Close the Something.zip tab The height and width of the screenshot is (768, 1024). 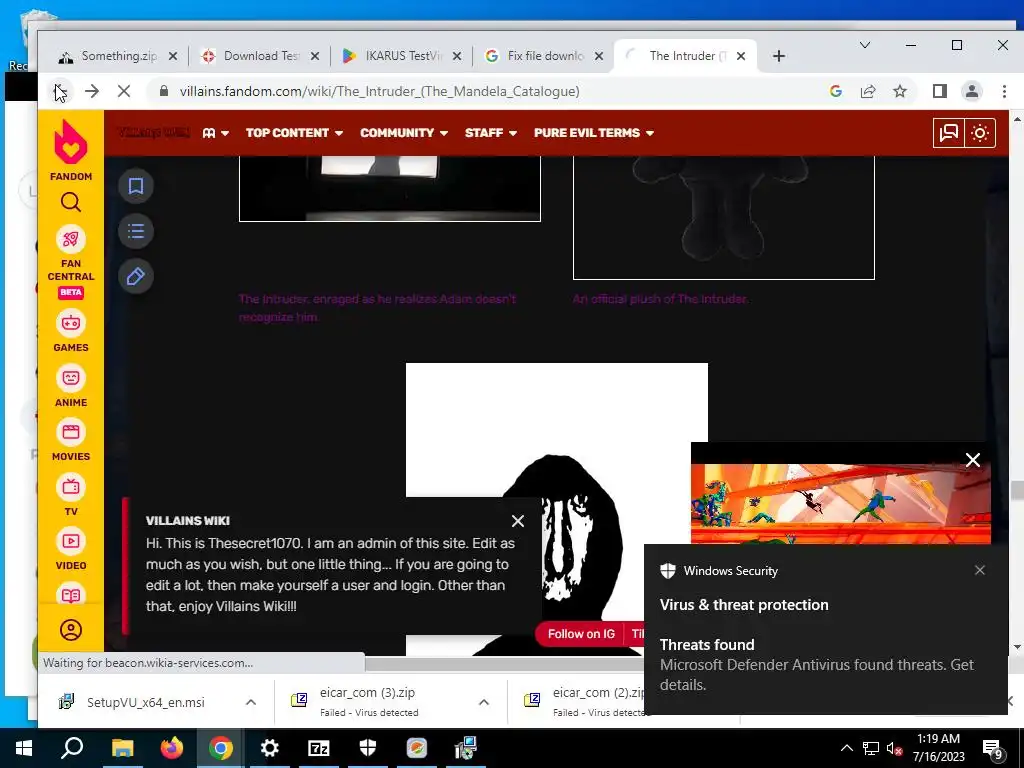click(x=172, y=56)
